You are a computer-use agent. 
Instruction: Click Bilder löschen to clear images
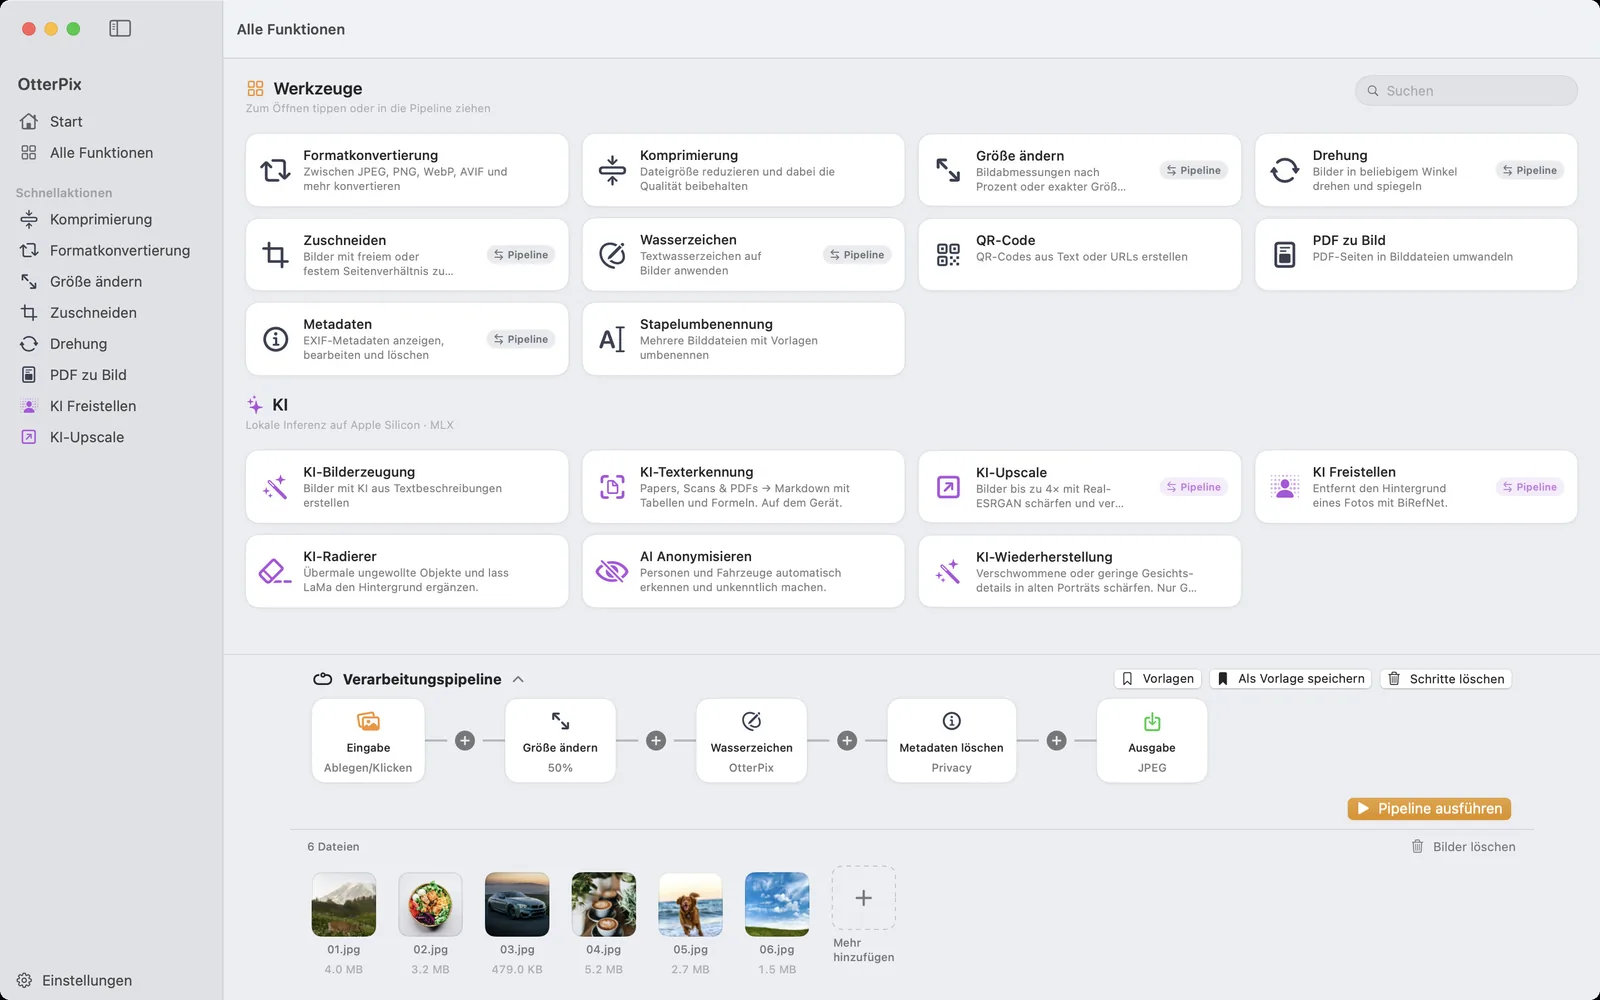(x=1463, y=847)
